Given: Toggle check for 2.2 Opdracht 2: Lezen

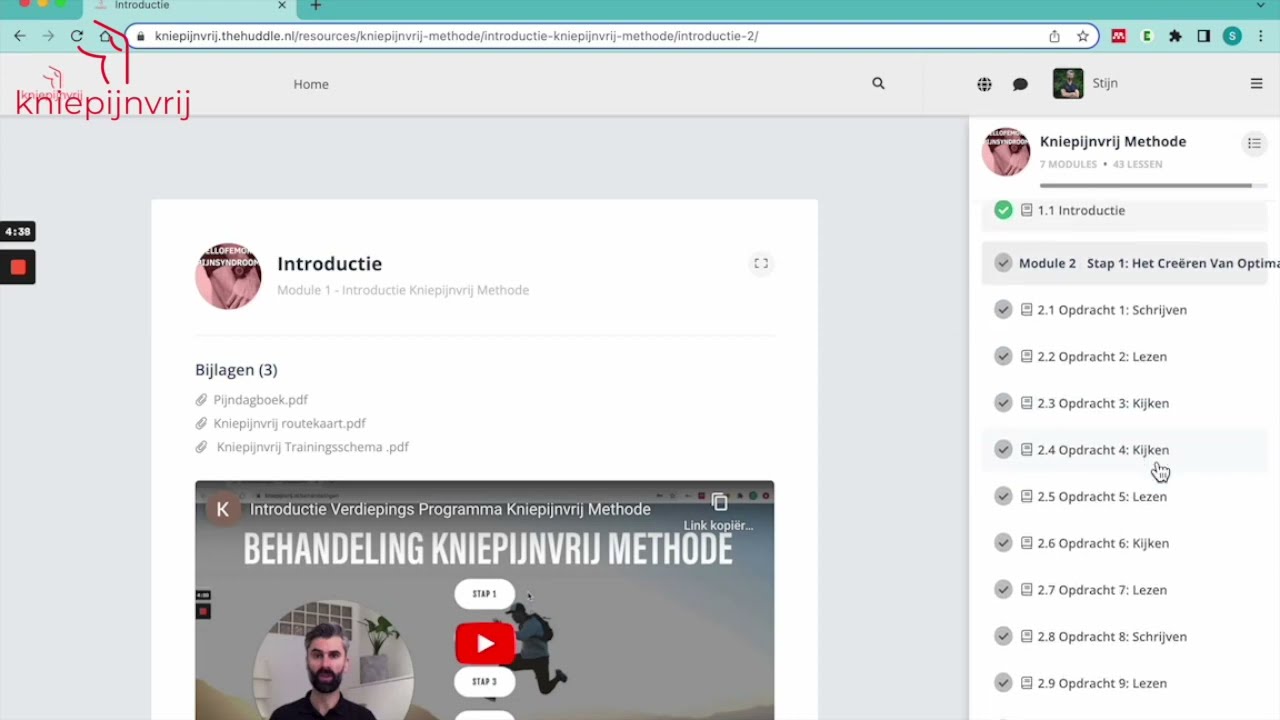Looking at the screenshot, I should coord(1003,356).
